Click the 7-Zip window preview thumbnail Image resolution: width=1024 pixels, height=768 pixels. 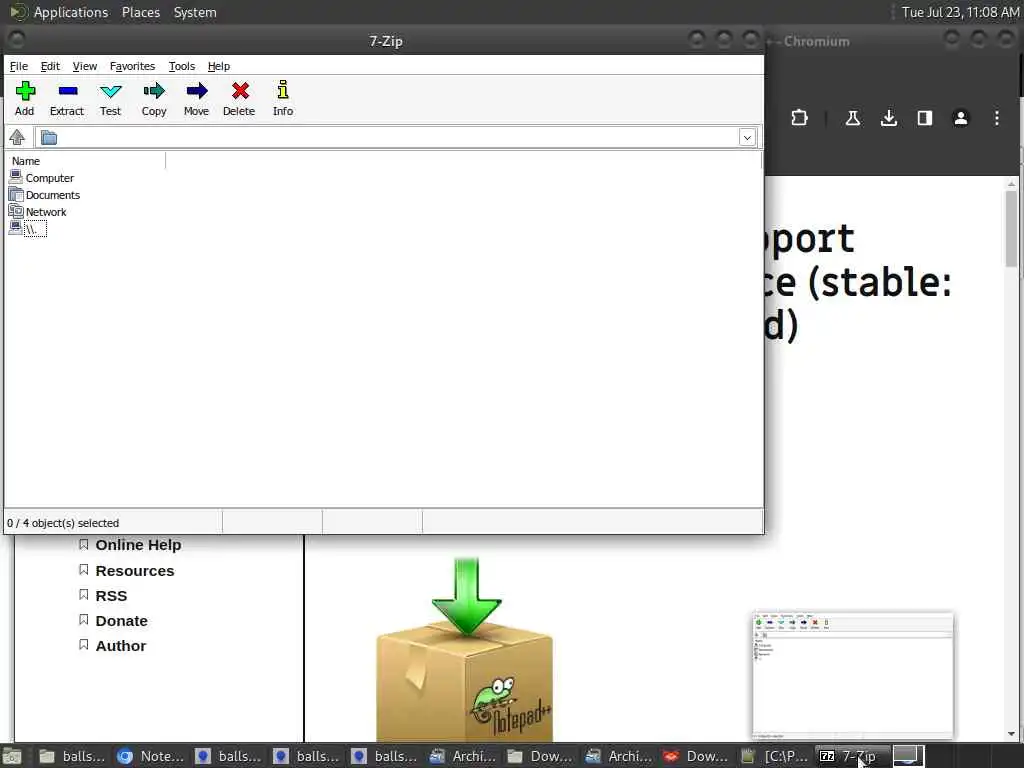coord(853,676)
